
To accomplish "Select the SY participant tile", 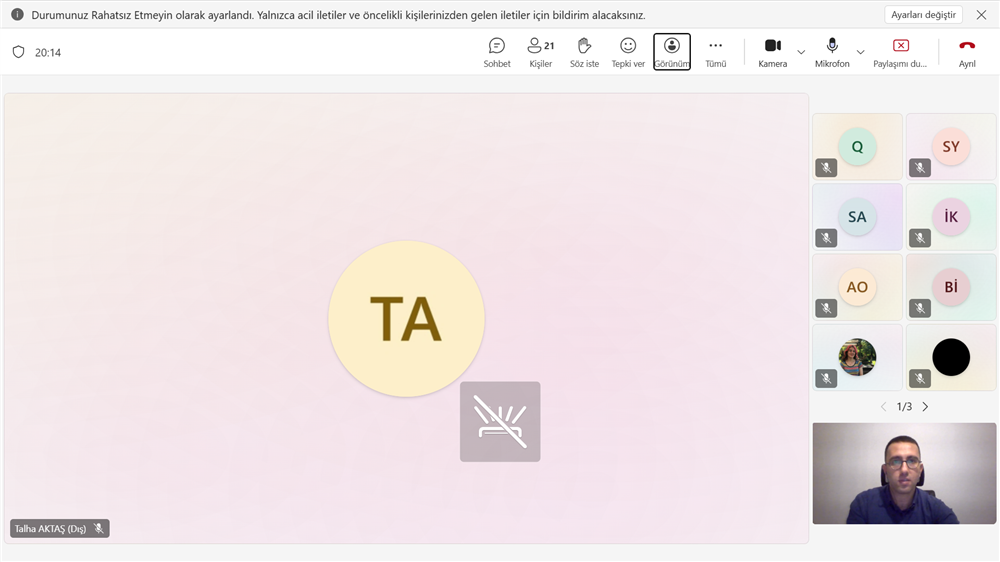I will point(951,146).
